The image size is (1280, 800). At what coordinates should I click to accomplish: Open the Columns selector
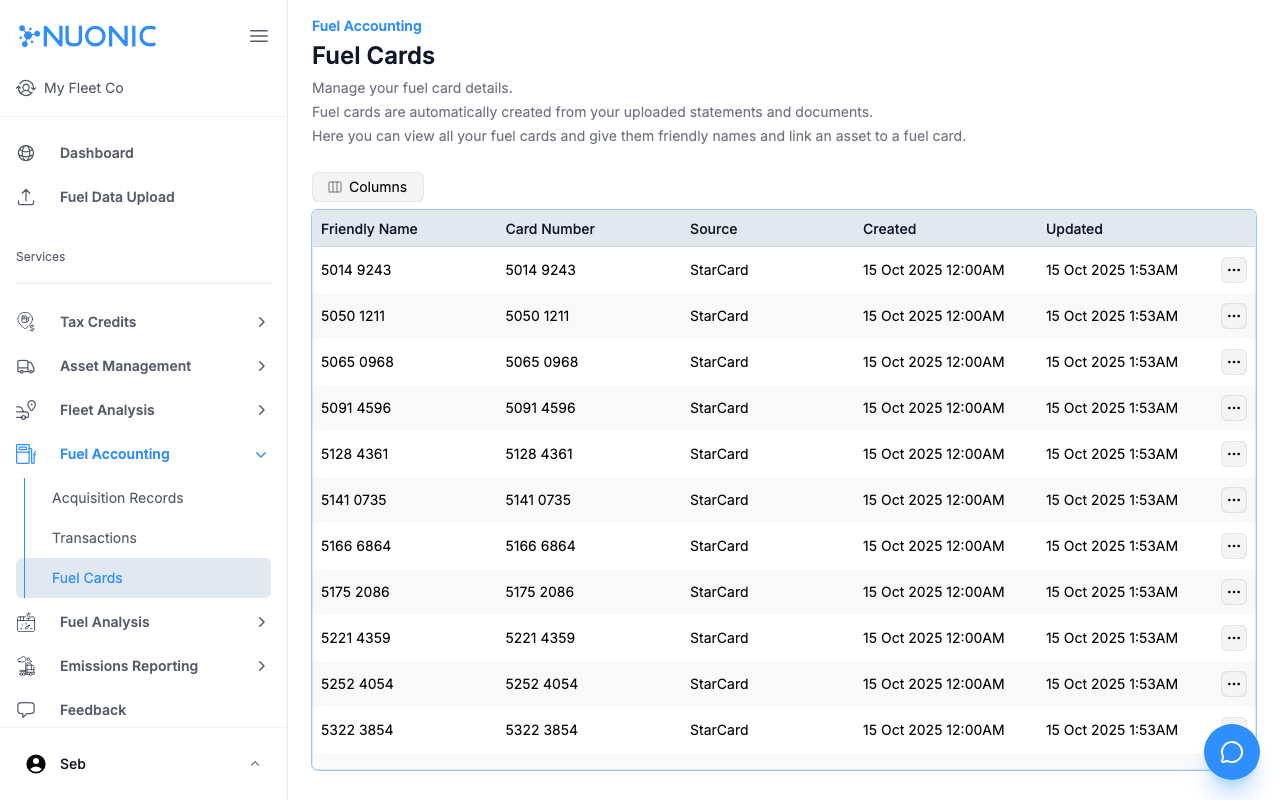tap(368, 187)
